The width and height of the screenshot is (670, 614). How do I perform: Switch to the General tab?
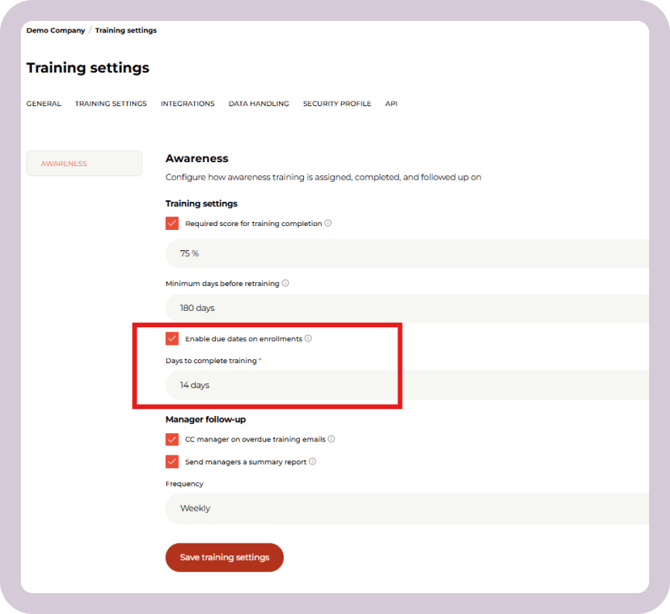tap(43, 104)
